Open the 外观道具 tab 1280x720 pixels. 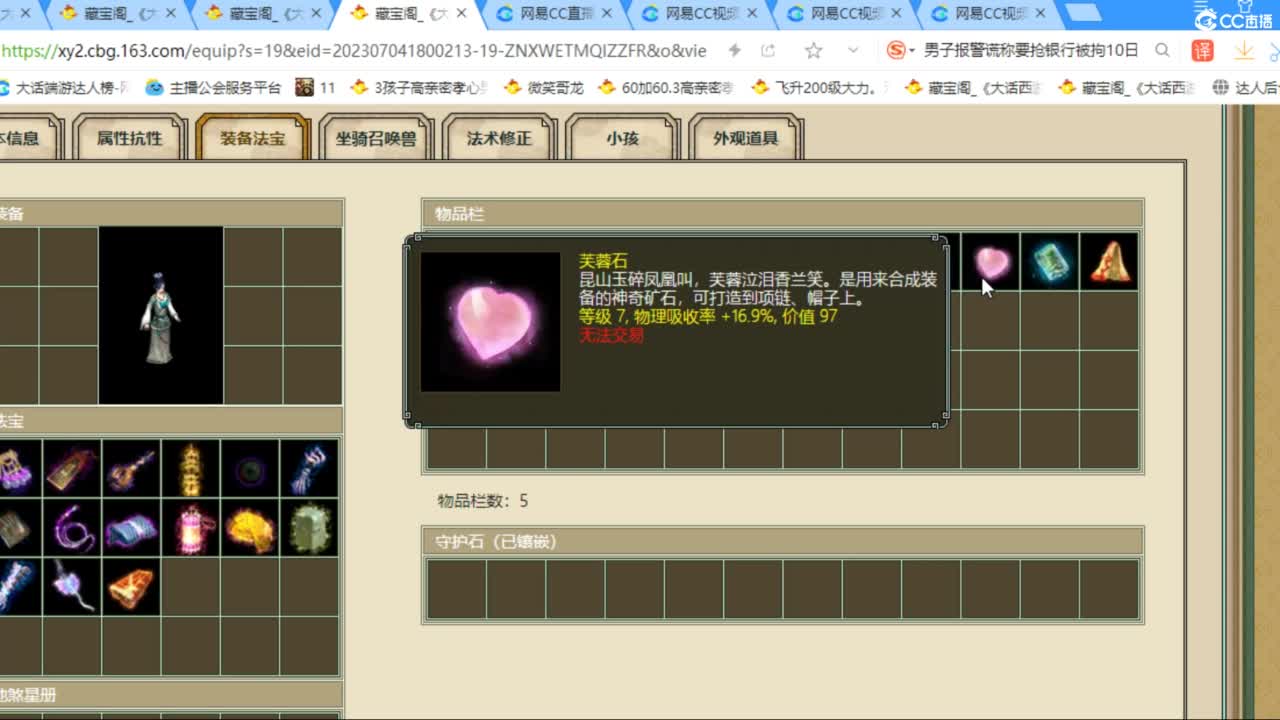(745, 138)
